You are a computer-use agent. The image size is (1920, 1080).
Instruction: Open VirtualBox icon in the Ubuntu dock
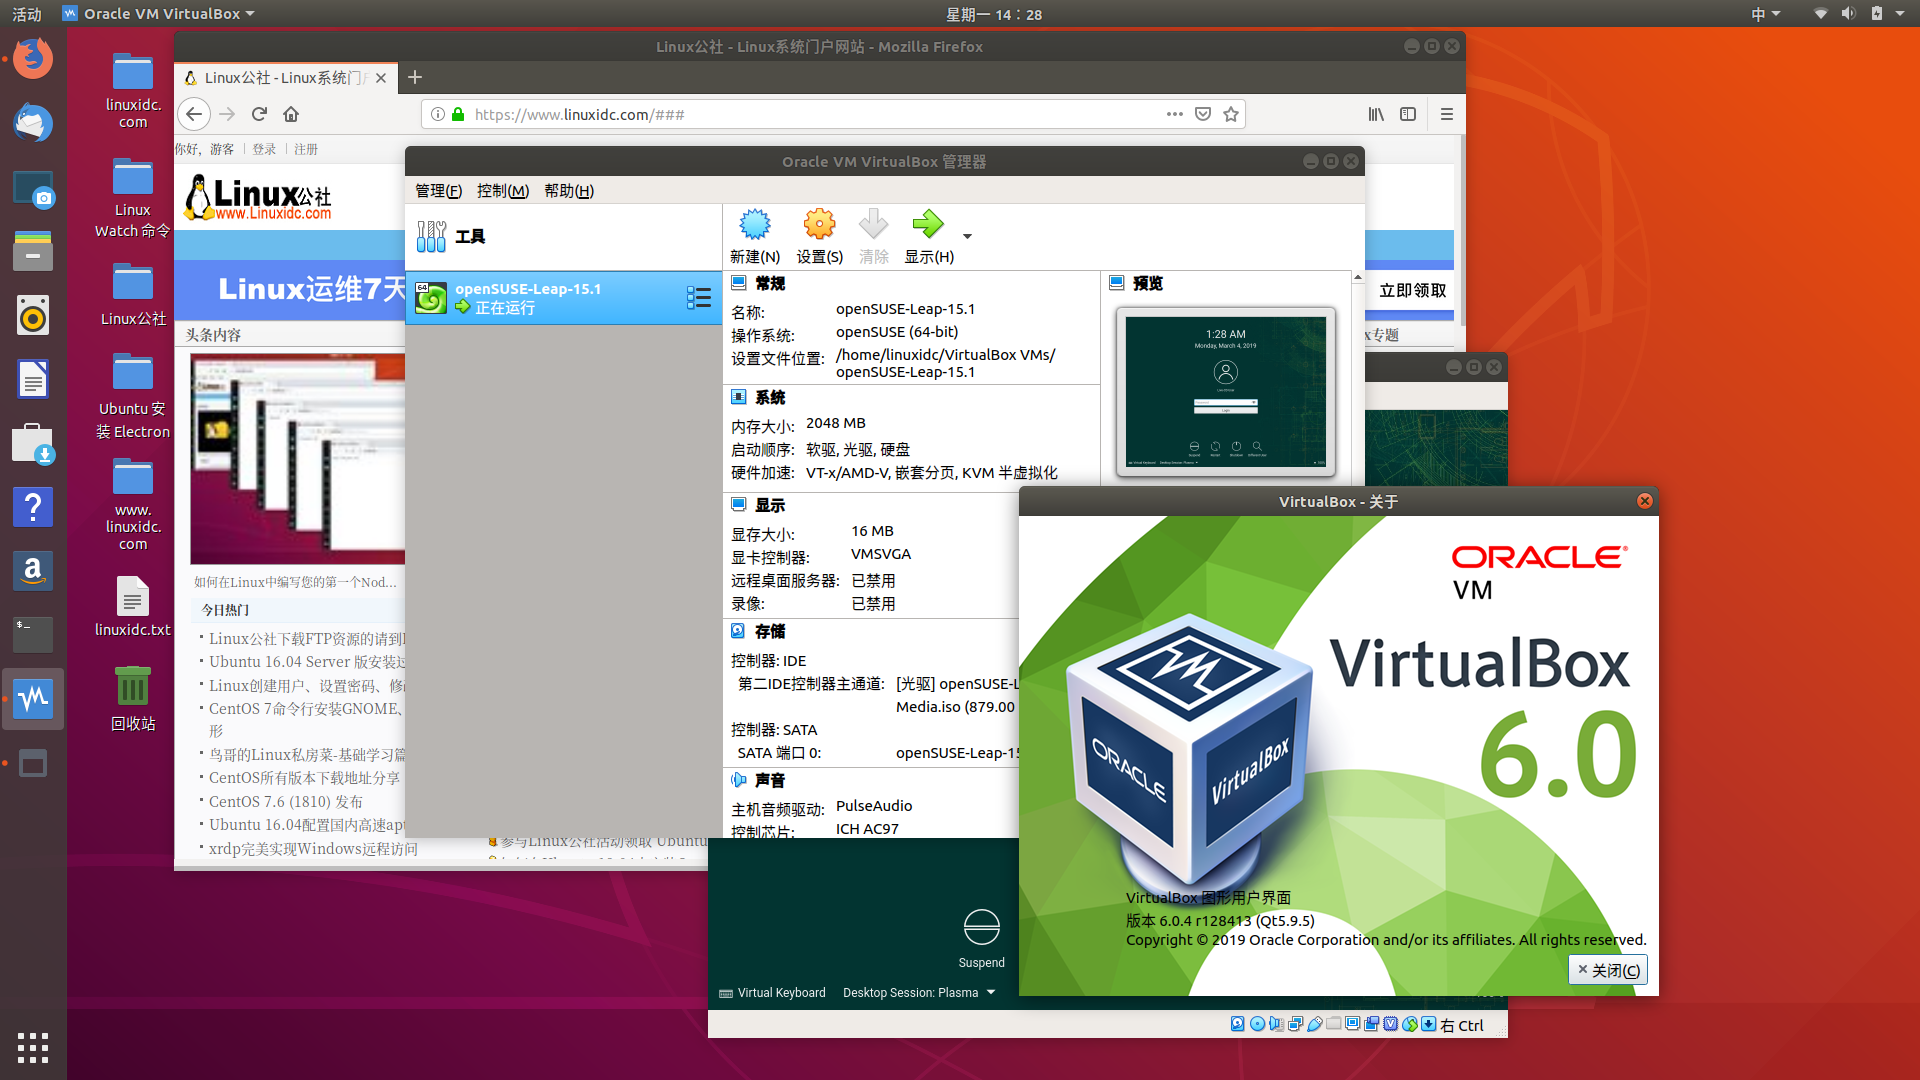33,698
